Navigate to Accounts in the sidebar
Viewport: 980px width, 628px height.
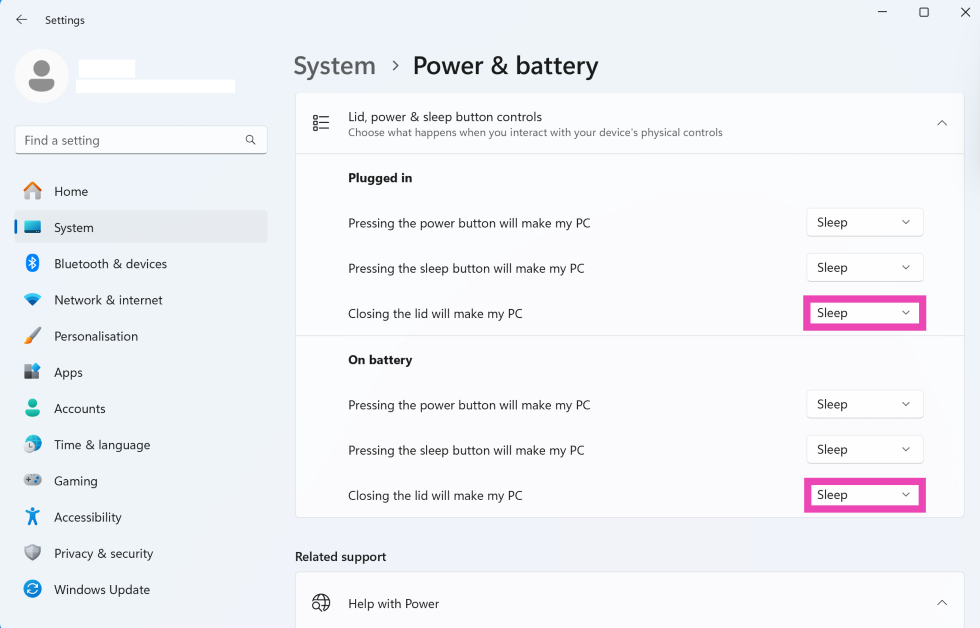[79, 409]
